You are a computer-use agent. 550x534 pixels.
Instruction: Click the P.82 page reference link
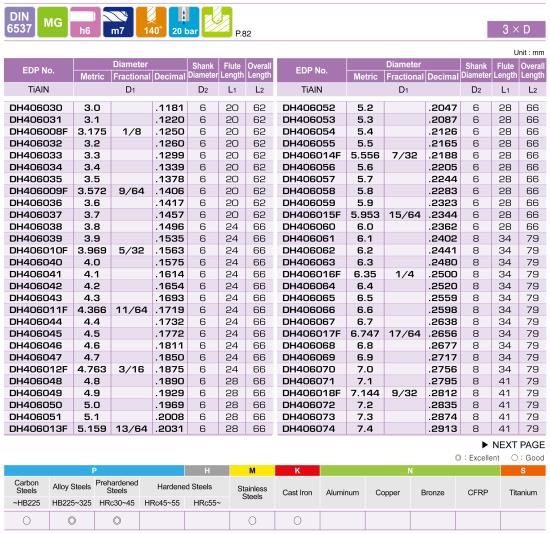[243, 34]
